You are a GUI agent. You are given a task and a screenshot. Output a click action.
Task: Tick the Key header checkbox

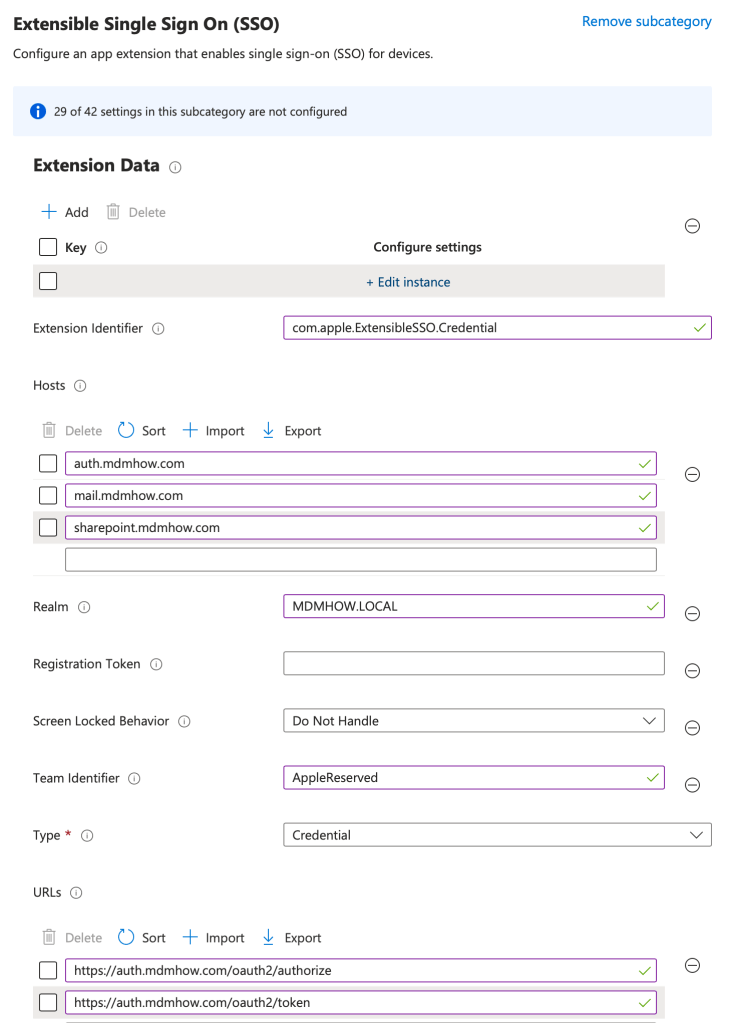pos(48,247)
